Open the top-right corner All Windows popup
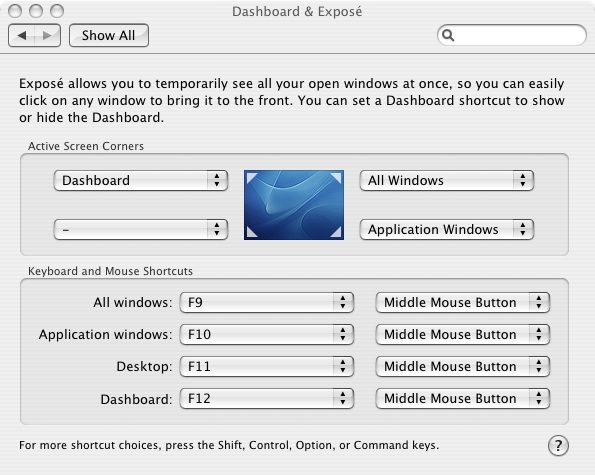595x475 pixels. [x=447, y=181]
